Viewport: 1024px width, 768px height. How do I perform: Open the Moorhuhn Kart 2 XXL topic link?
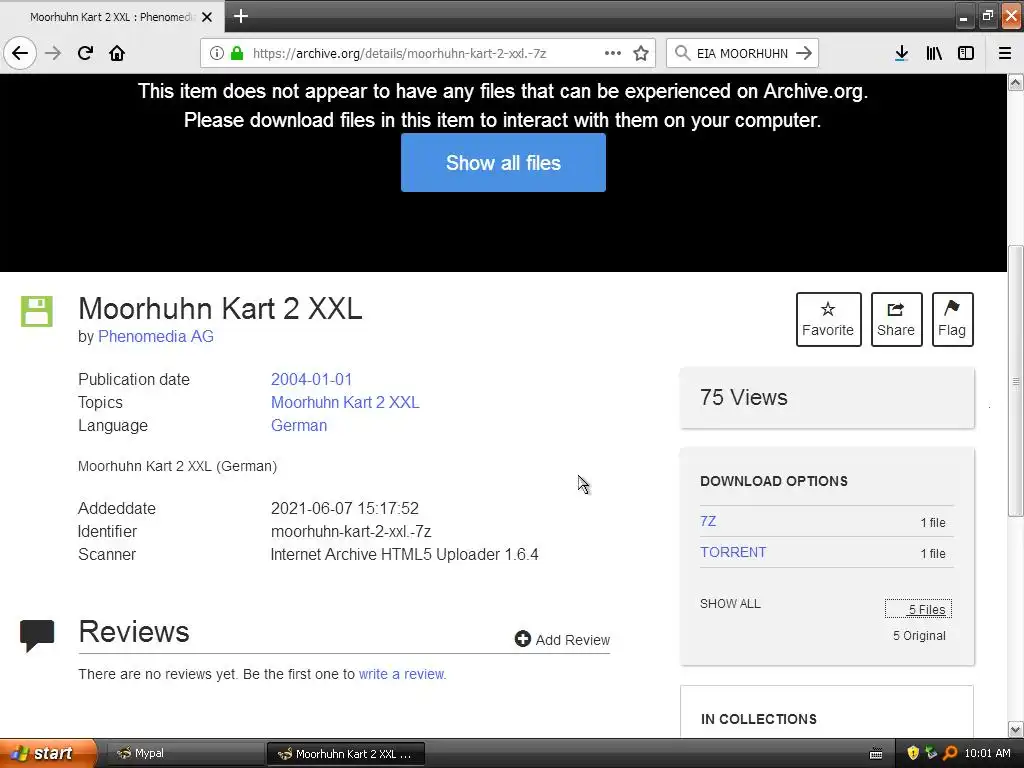tap(345, 402)
